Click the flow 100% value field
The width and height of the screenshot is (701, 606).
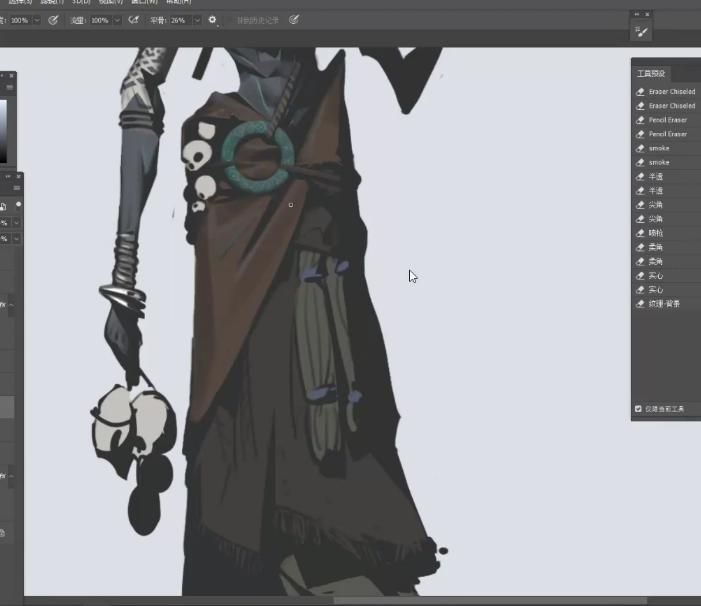[101, 21]
